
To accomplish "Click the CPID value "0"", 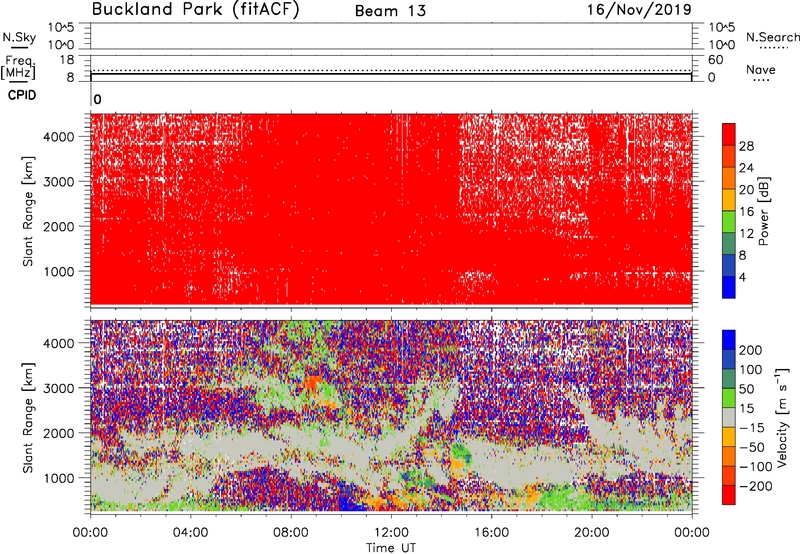I will (97, 100).
